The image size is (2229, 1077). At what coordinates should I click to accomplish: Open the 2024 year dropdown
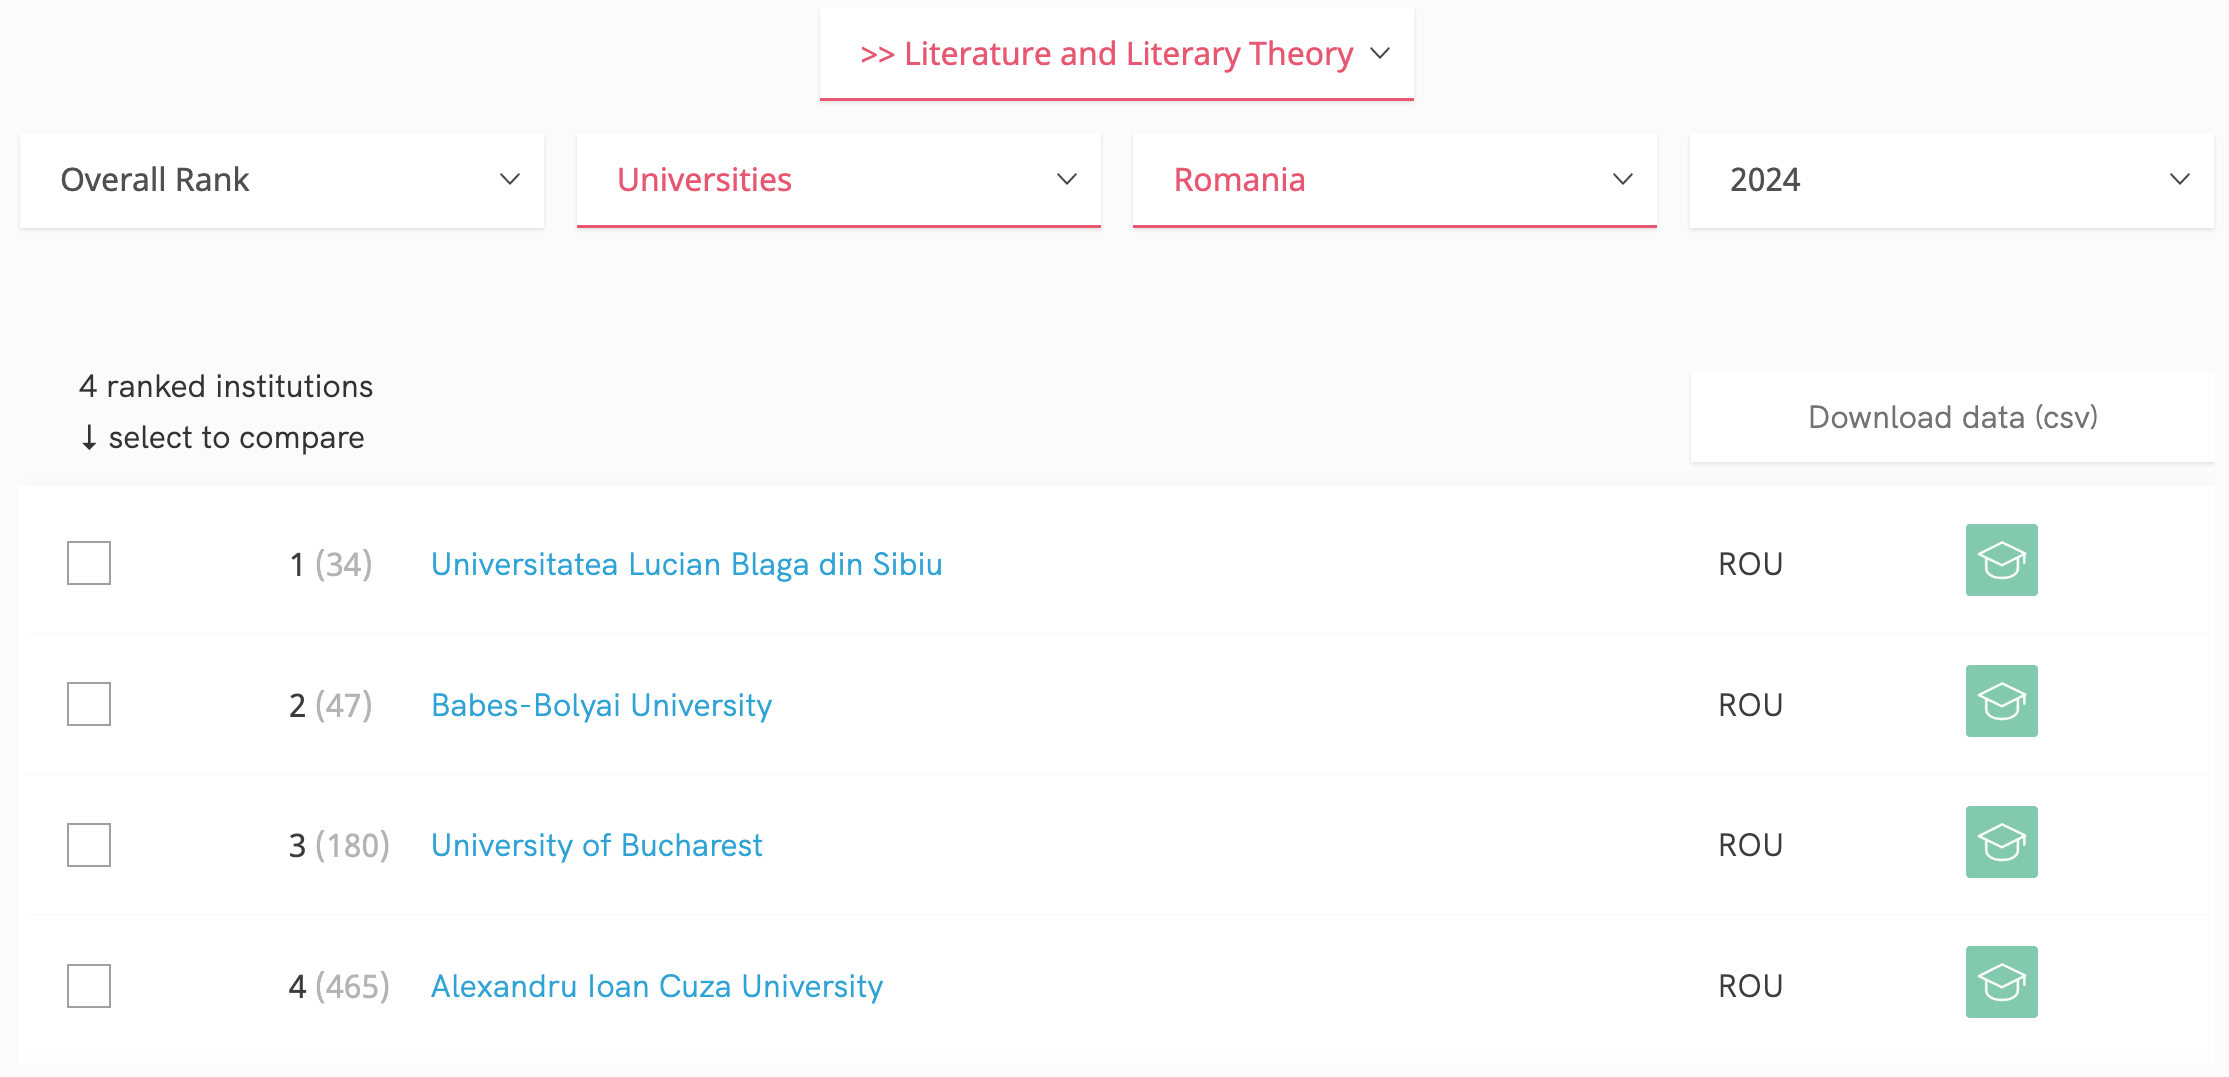(x=1950, y=180)
